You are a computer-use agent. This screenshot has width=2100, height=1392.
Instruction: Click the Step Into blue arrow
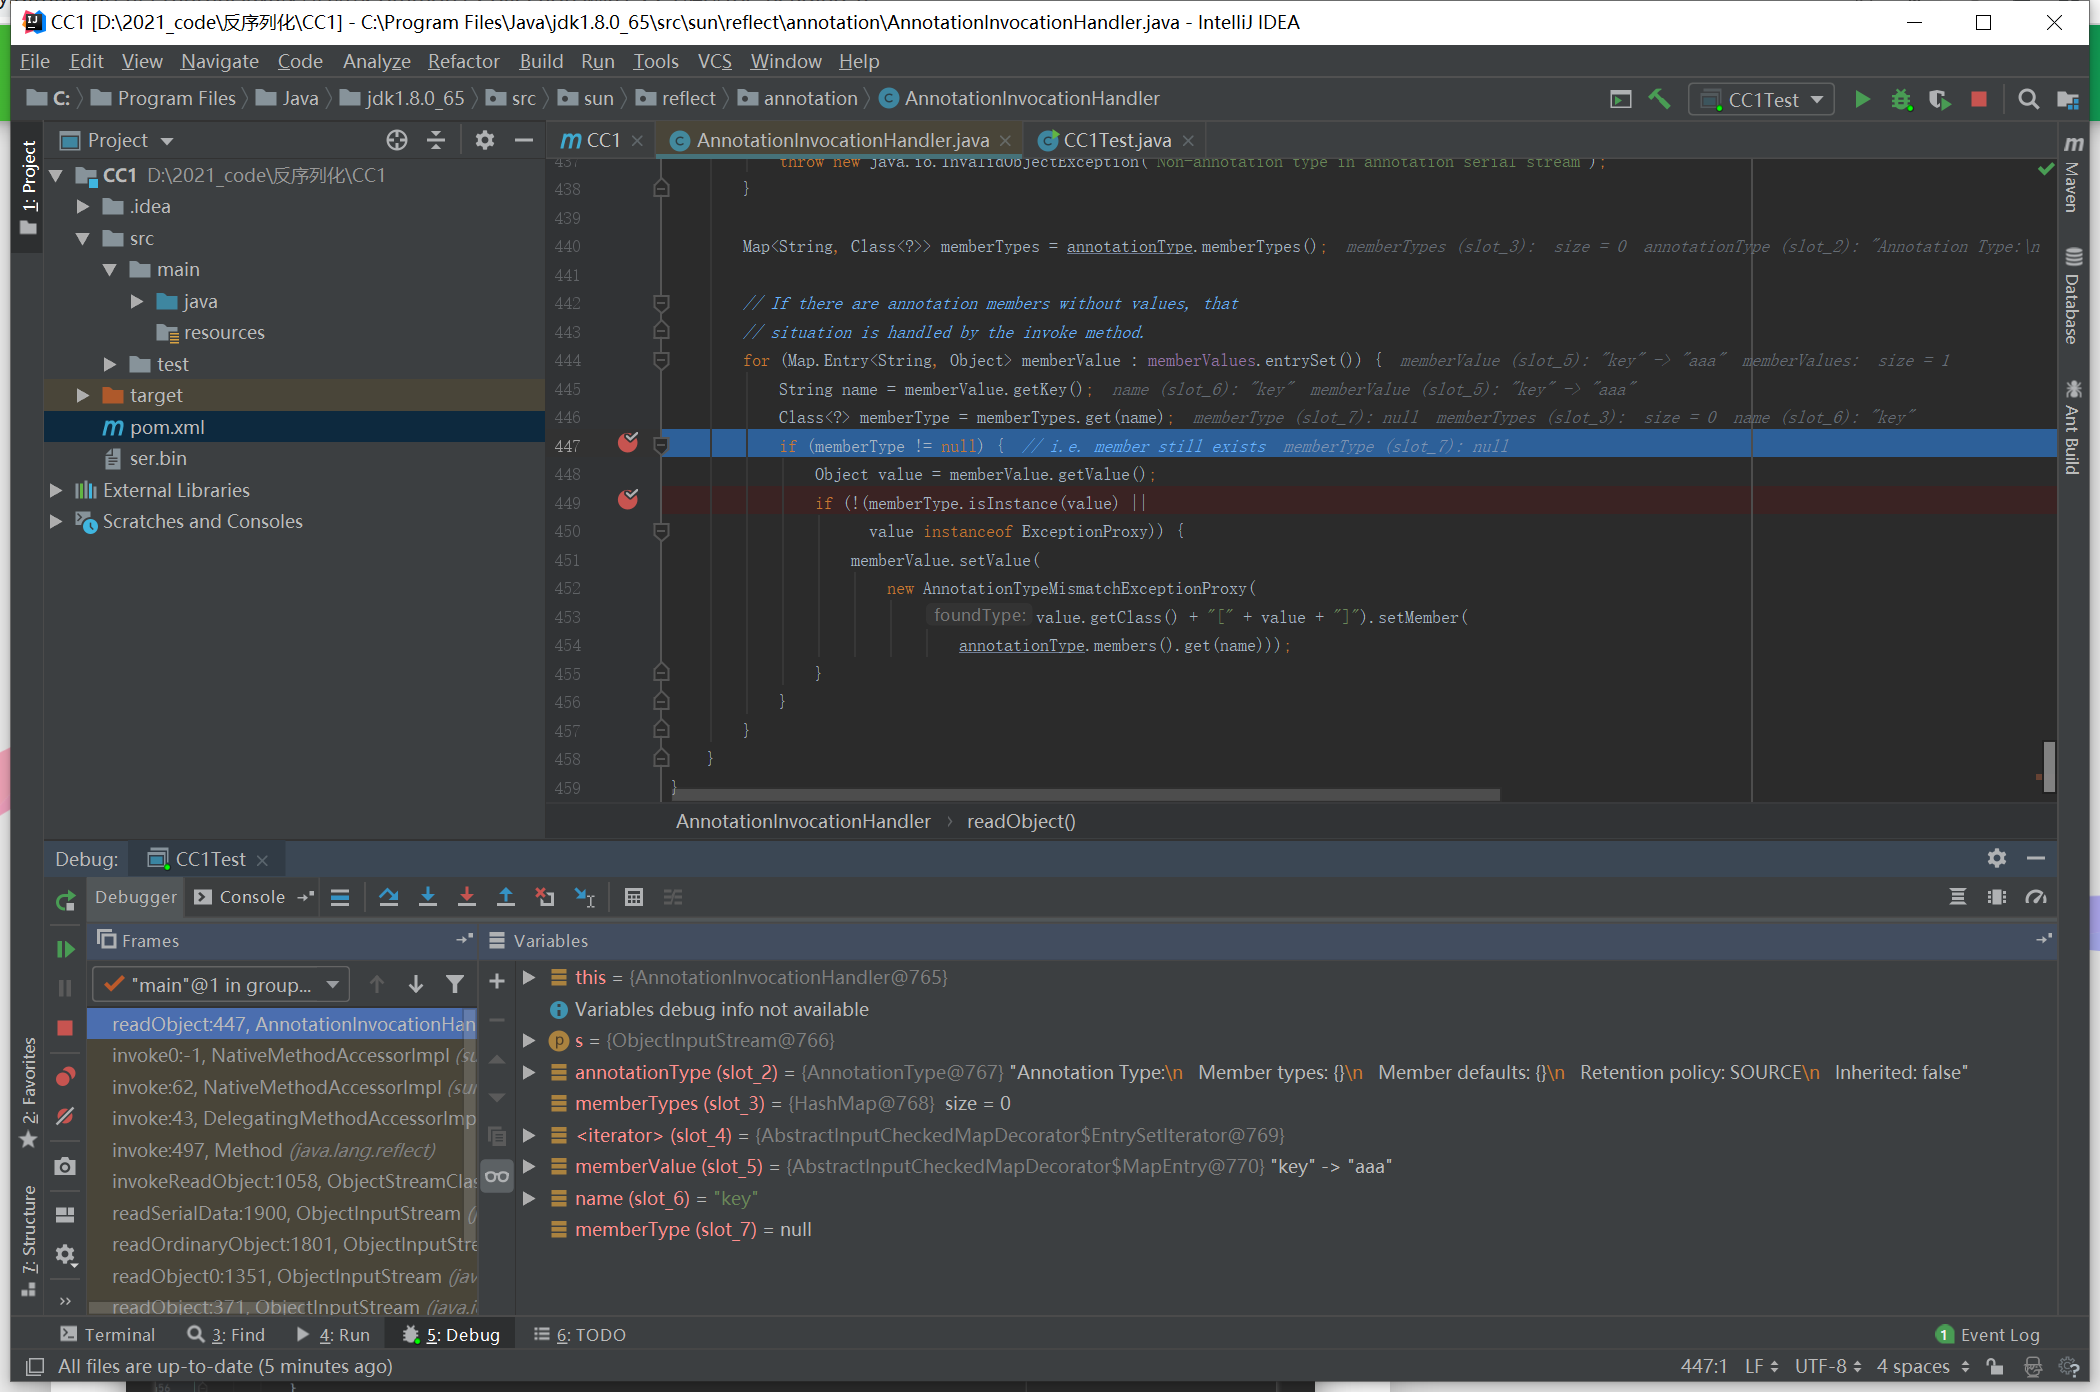tap(428, 897)
